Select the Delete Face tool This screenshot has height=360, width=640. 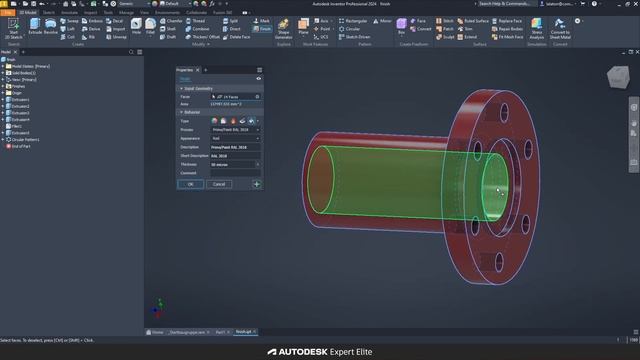point(237,37)
